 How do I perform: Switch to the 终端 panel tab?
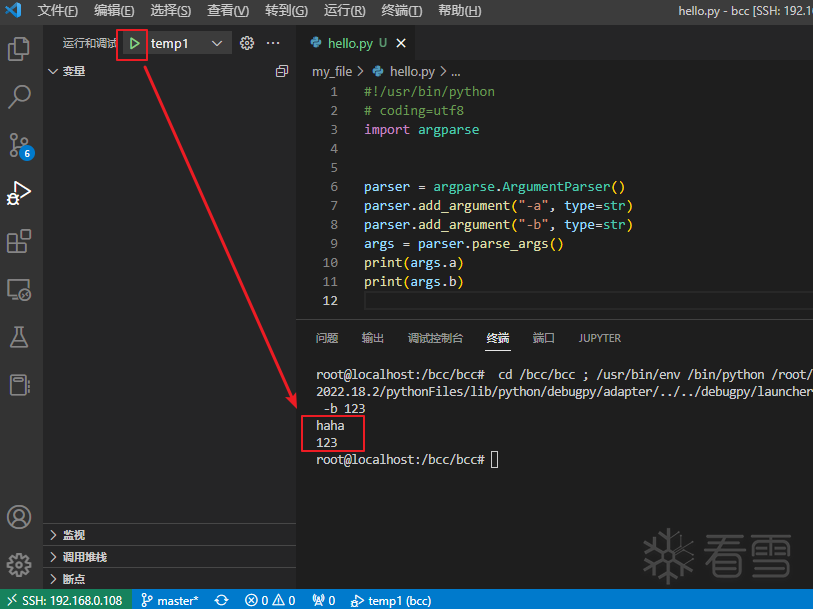(x=498, y=338)
